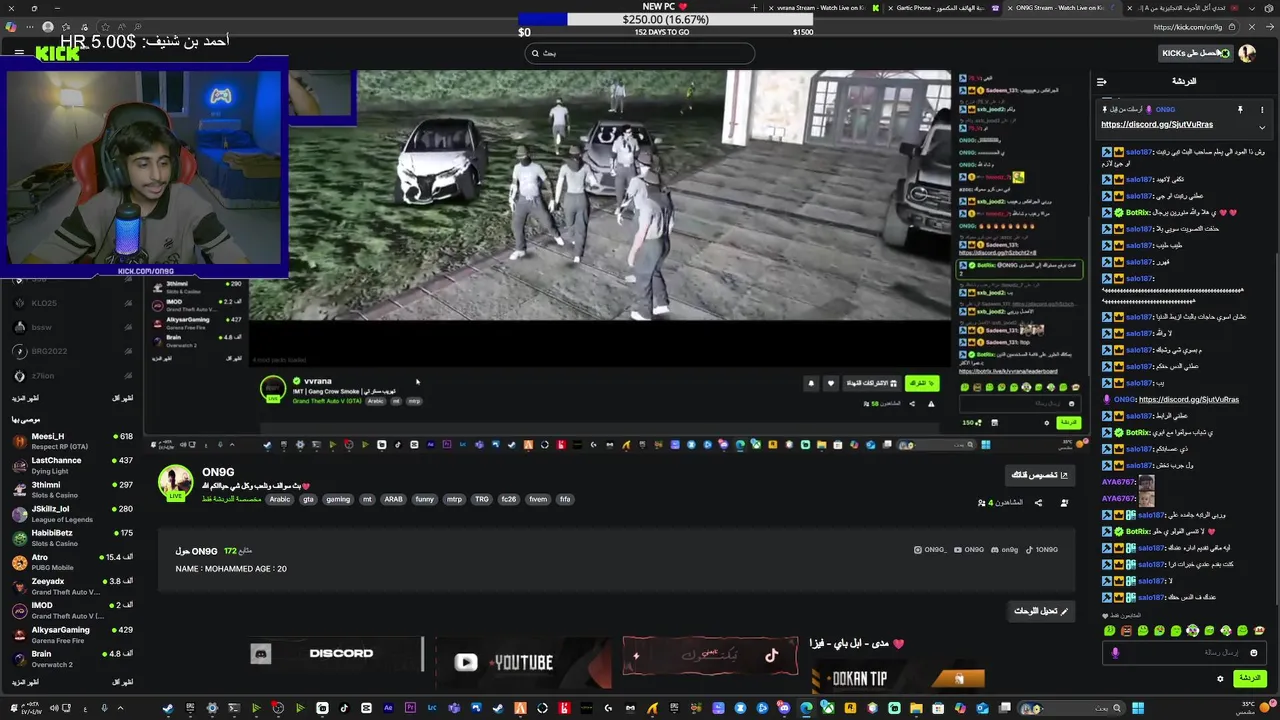1280x720 pixels.
Task: Click the Get KICKs button
Action: pyautogui.click(x=1195, y=53)
